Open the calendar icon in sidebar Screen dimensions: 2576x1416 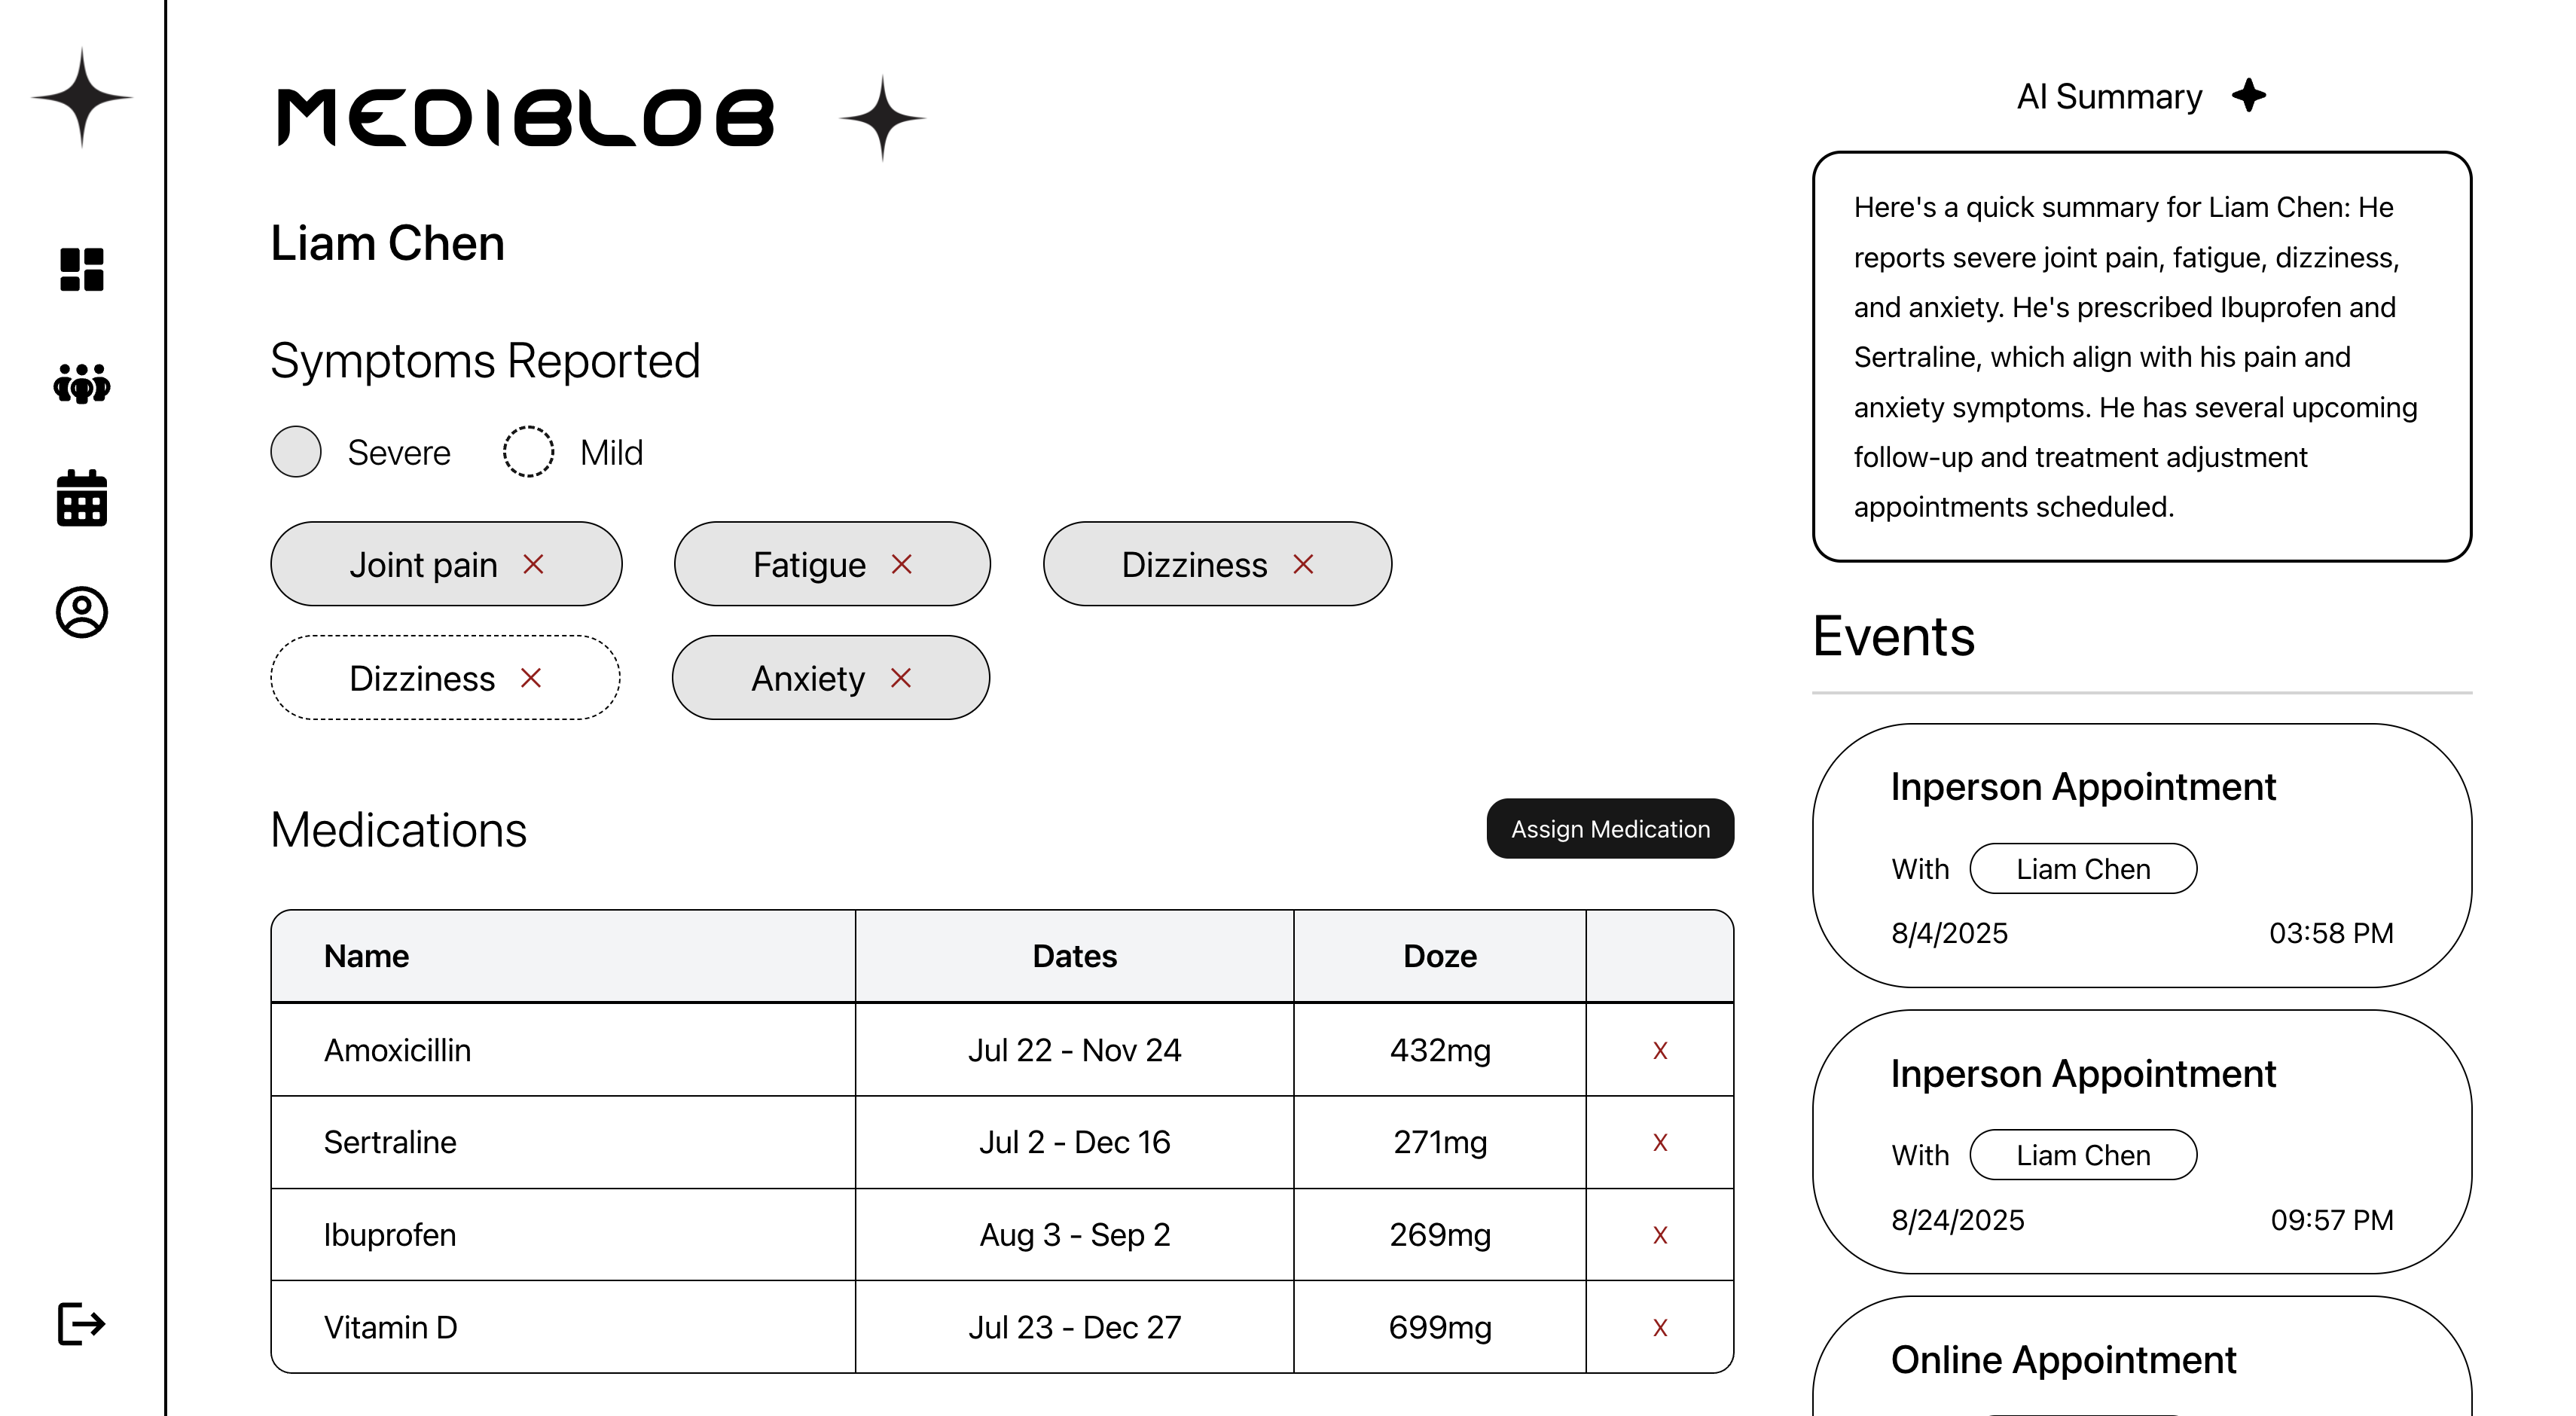click(82, 498)
